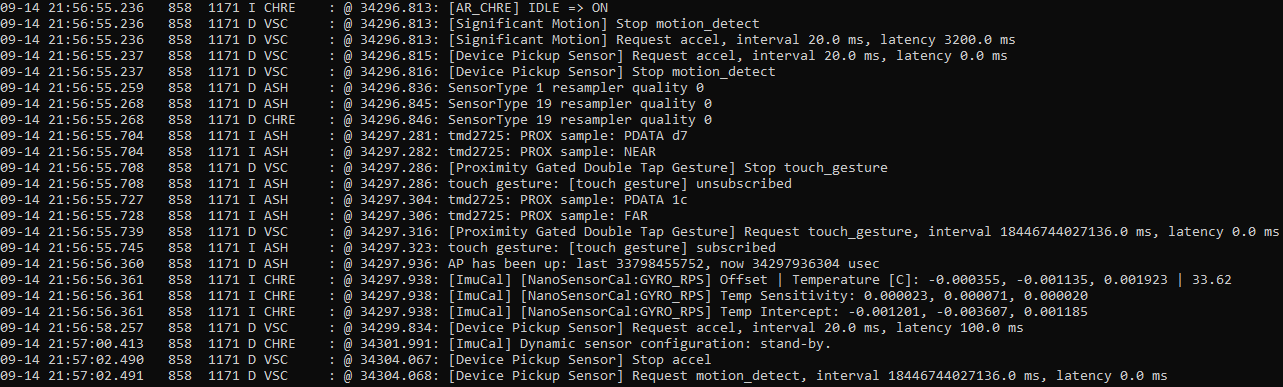Select the 'PROX sample: FAR' log entry
The height and width of the screenshot is (387, 1283).
point(324,215)
